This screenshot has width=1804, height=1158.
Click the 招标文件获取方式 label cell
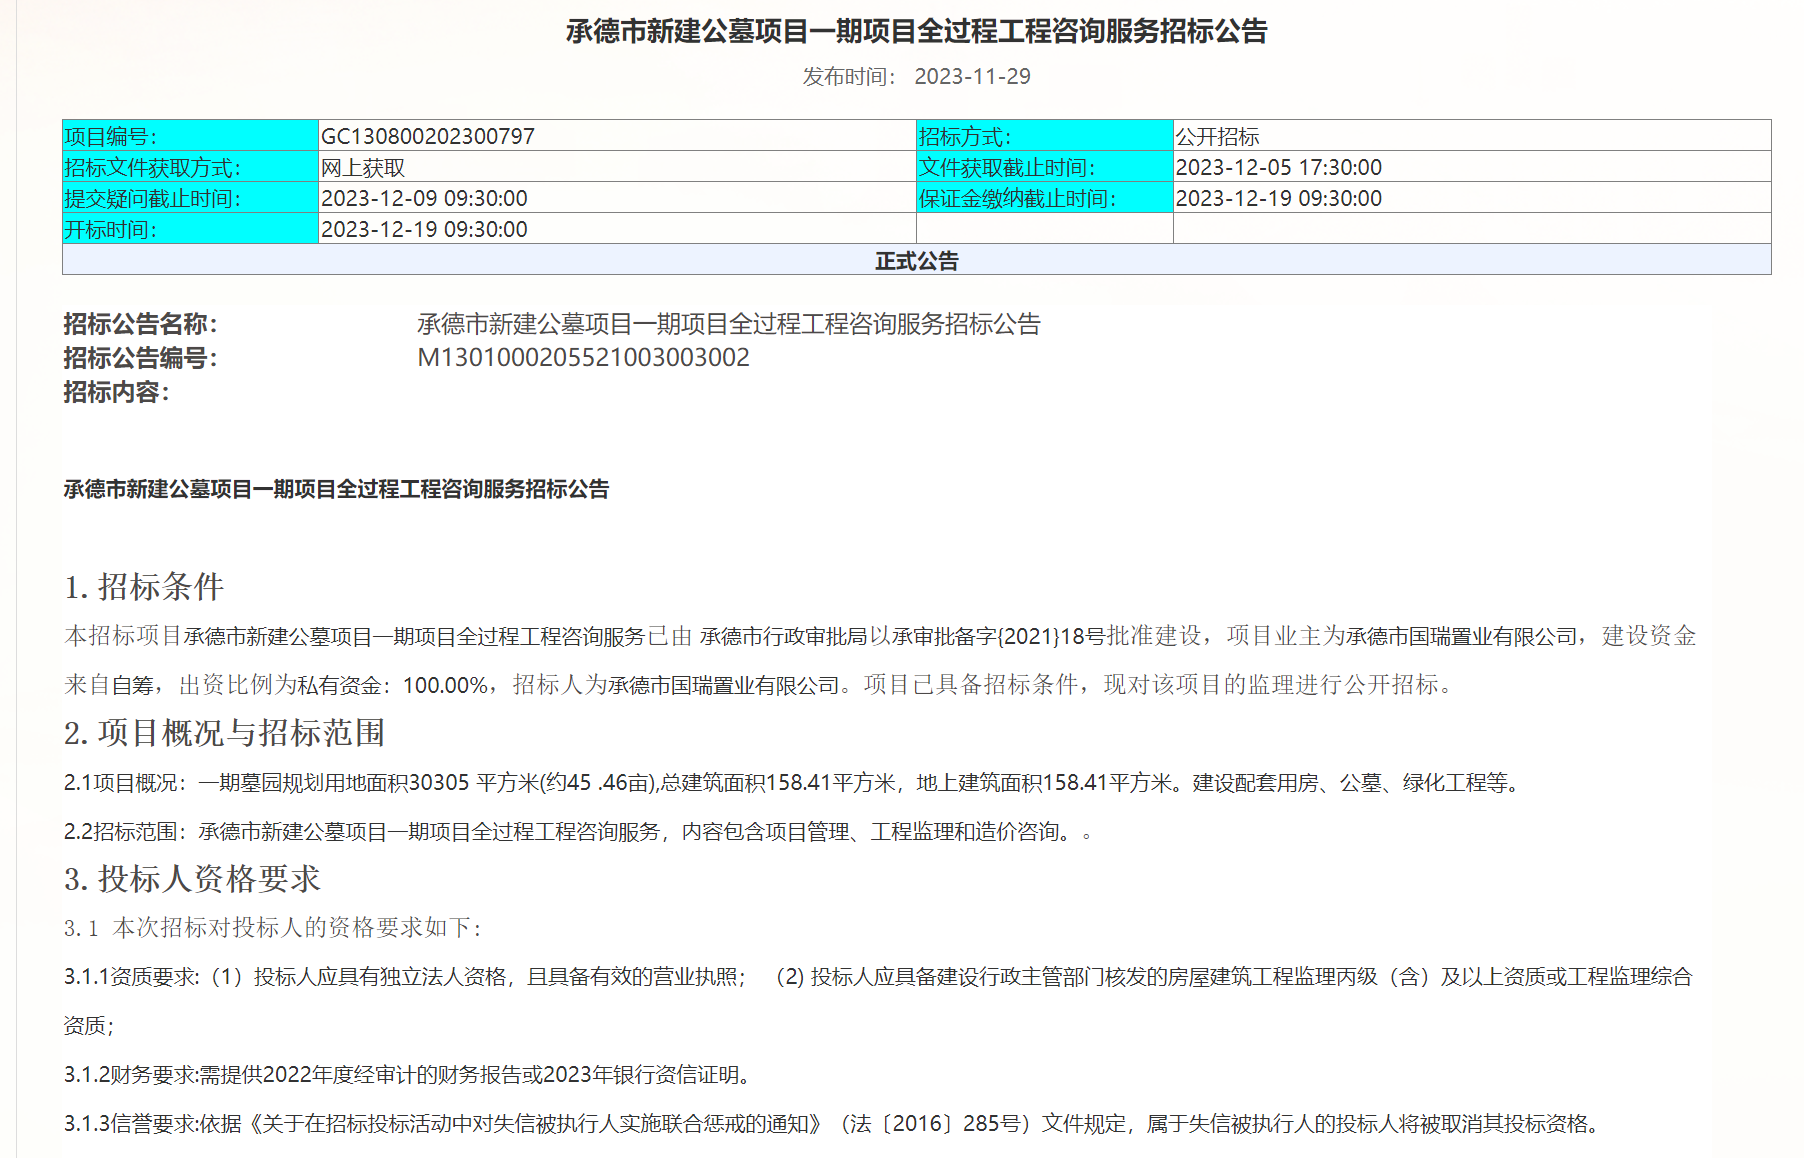190,167
